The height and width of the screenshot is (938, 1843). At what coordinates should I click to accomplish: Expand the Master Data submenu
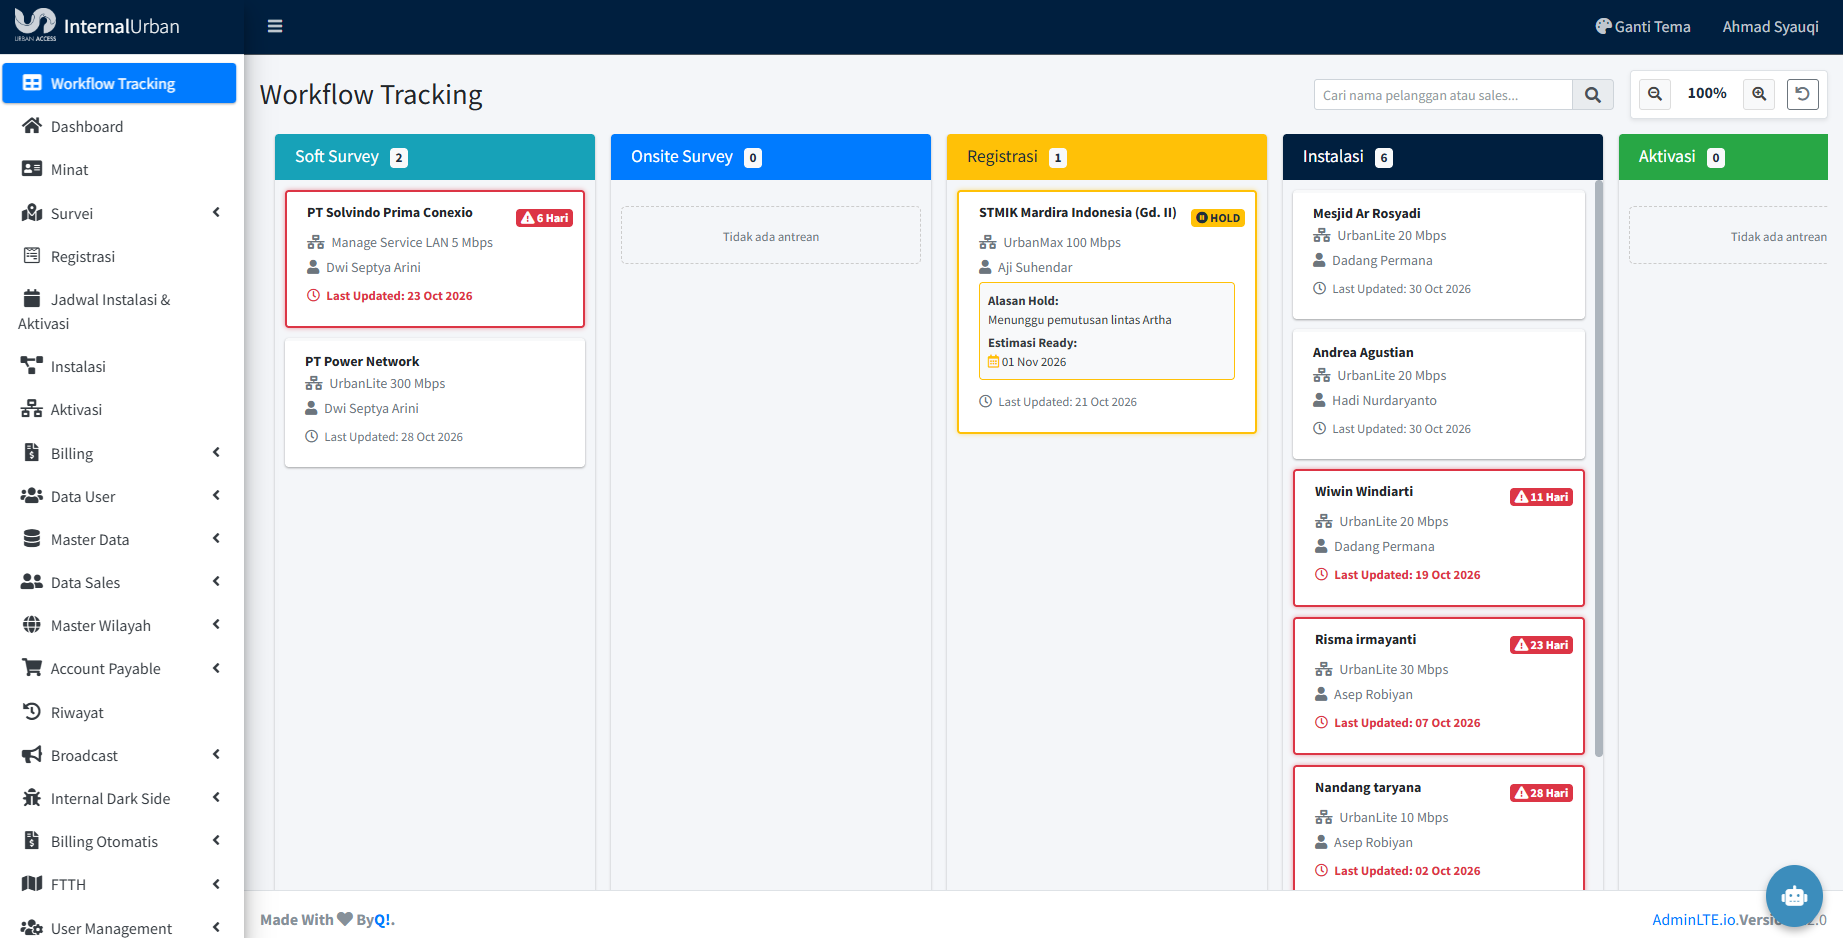pyautogui.click(x=120, y=539)
